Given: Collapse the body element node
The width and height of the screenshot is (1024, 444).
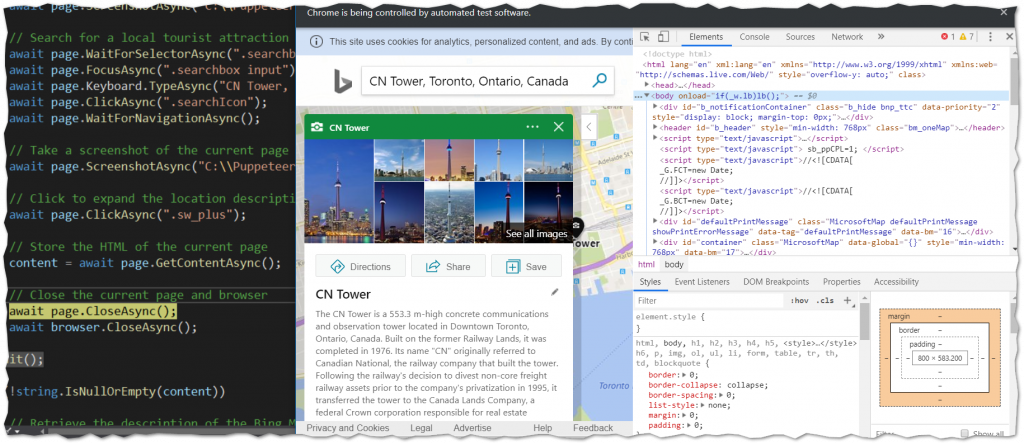Looking at the screenshot, I should coord(647,96).
